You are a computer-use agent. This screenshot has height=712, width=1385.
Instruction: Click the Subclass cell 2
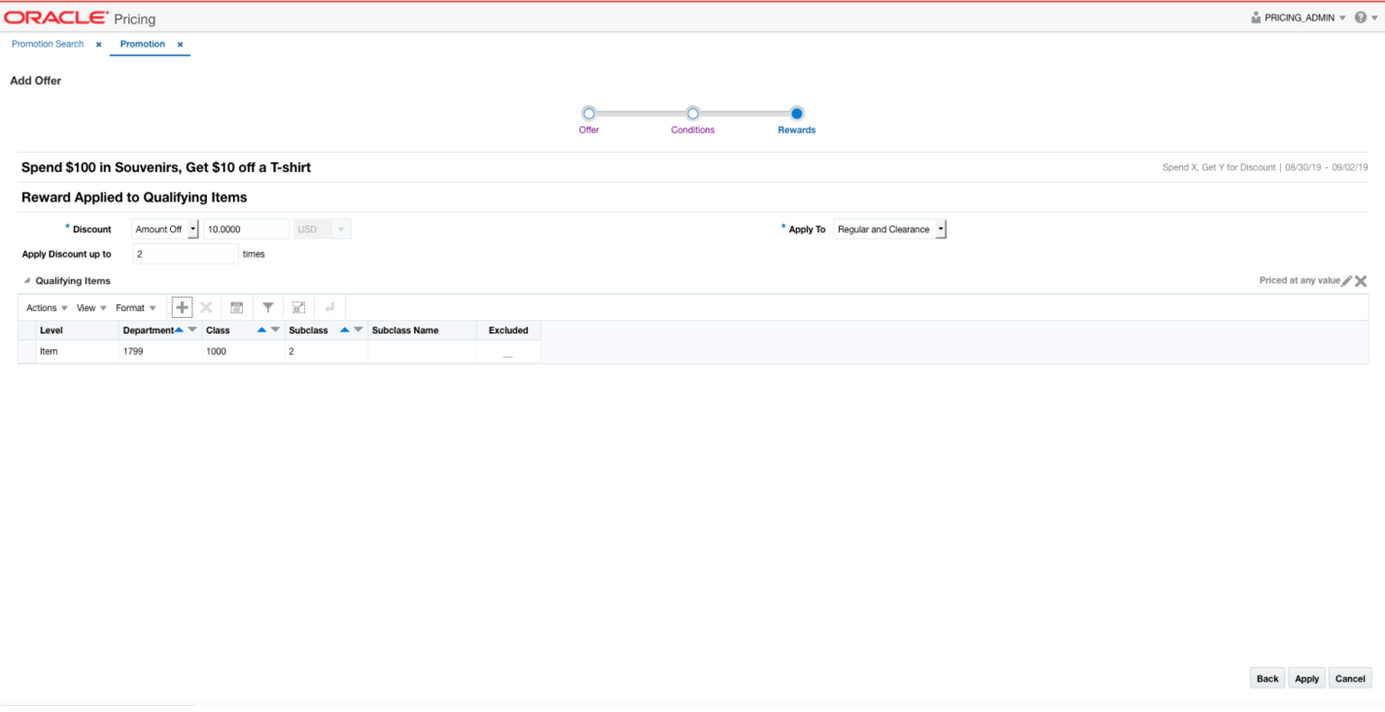(x=326, y=352)
